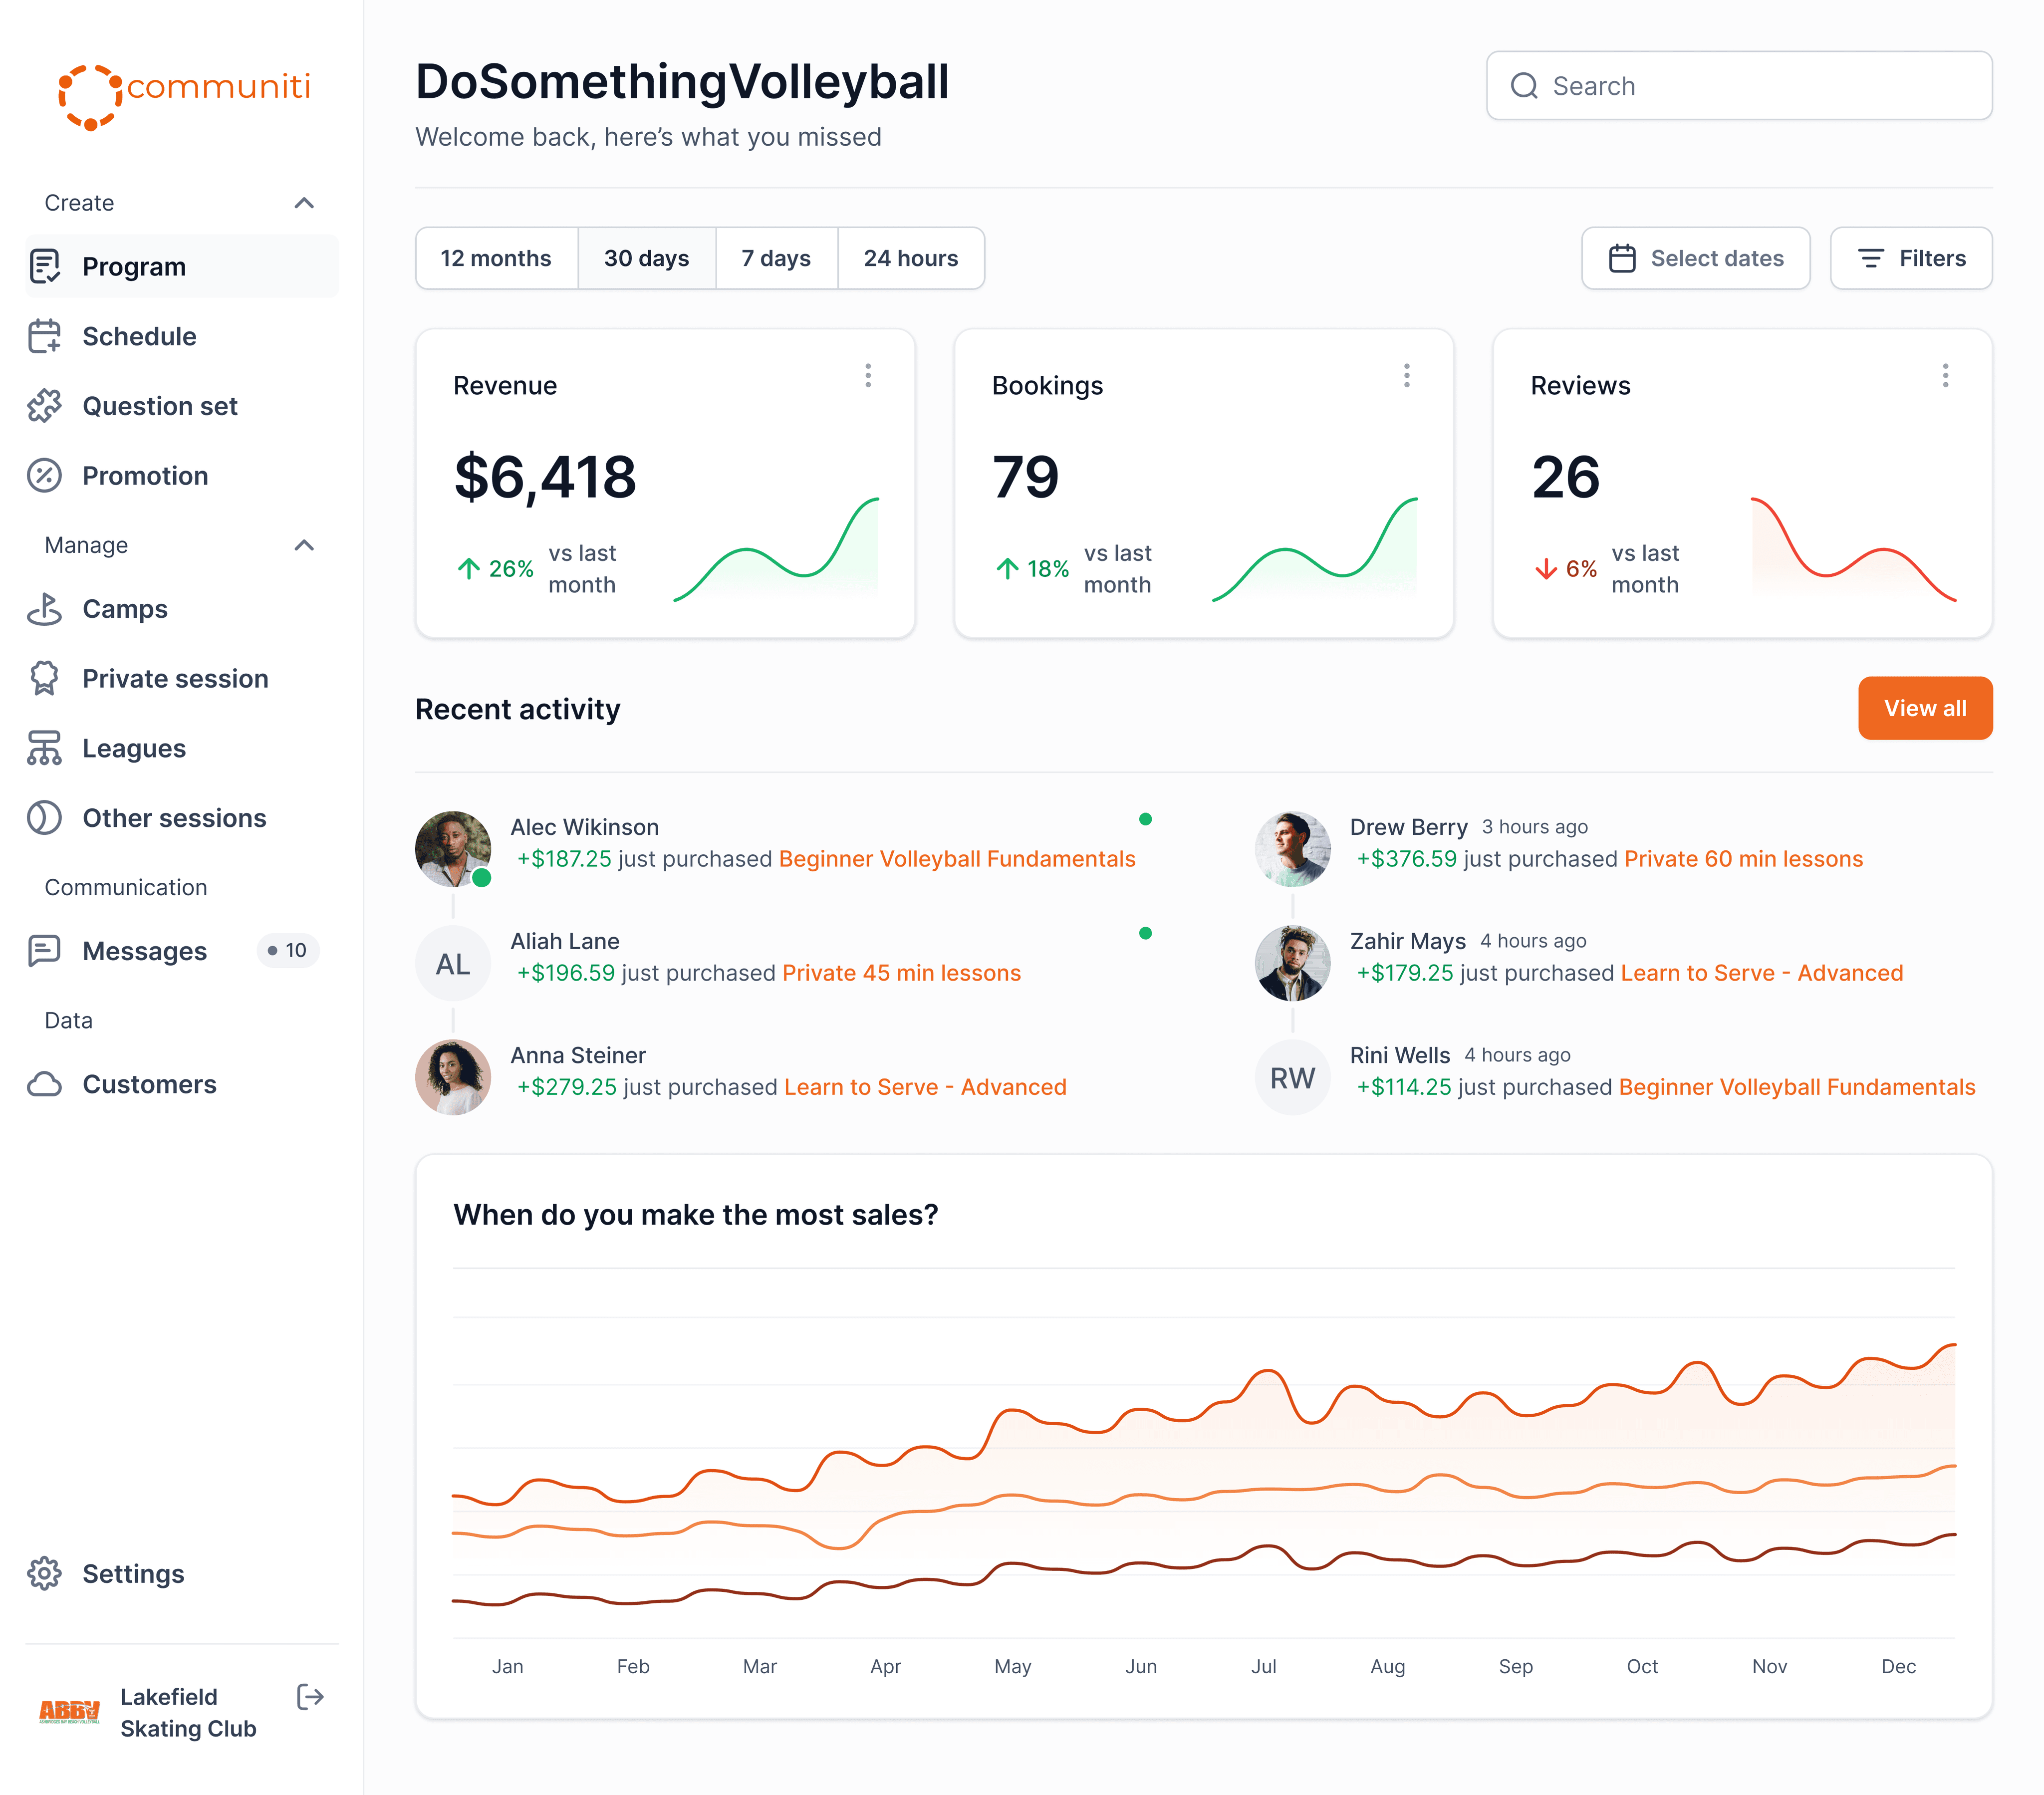Screen dimensions: 2044x1795
Task: Select the 24 hours range
Action: (x=911, y=259)
